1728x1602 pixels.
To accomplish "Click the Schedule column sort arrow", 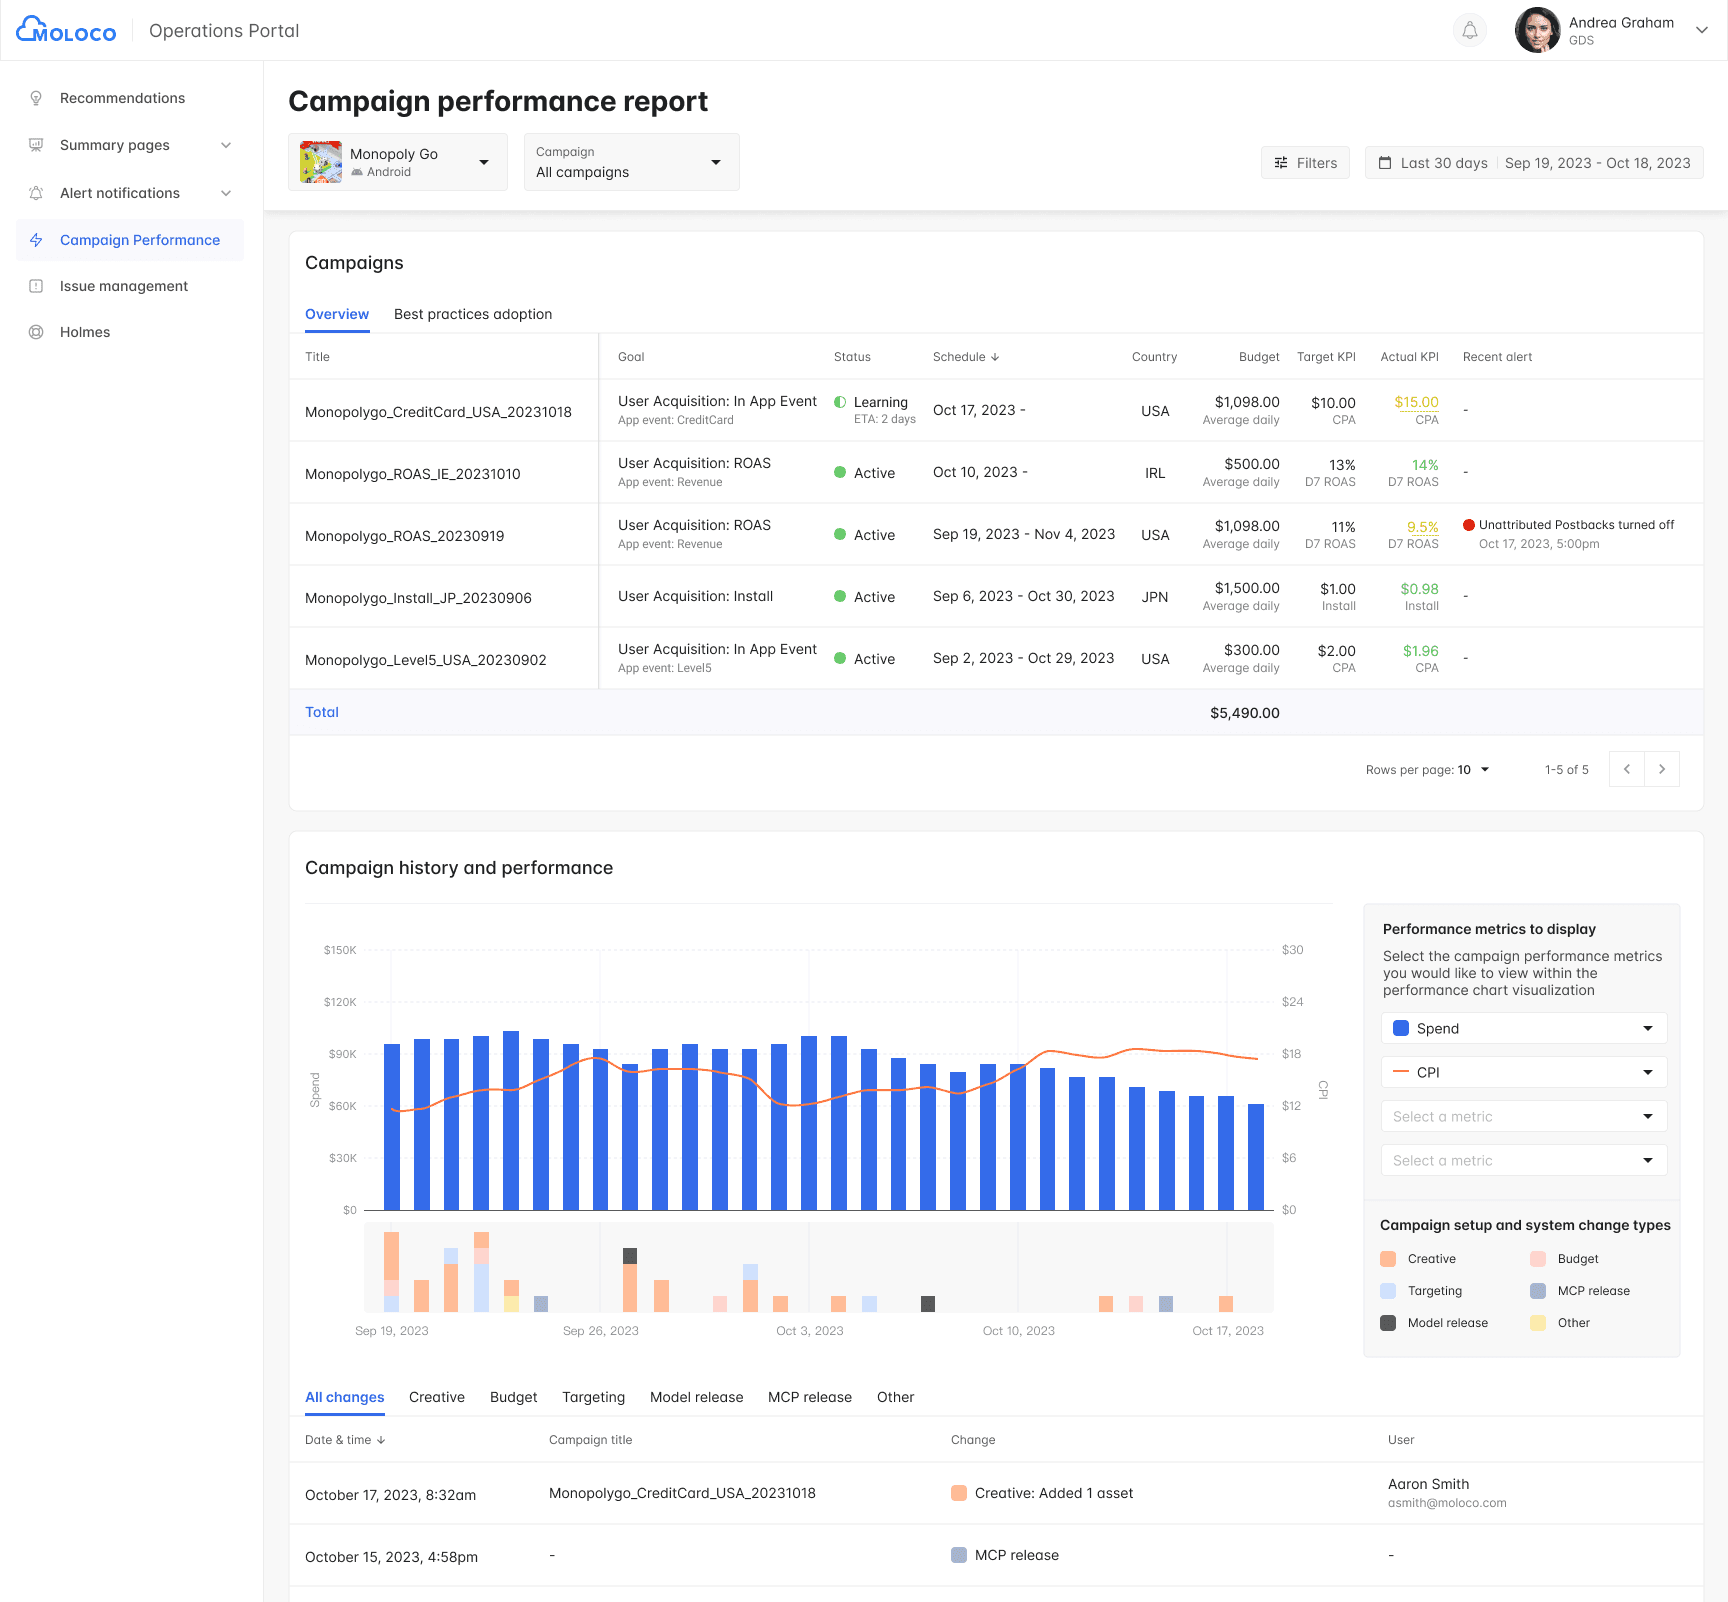I will (995, 357).
